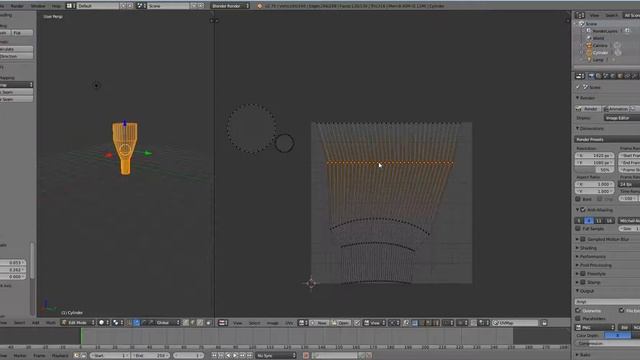Open the UVs menu
This screenshot has height=360, width=640.
click(289, 323)
